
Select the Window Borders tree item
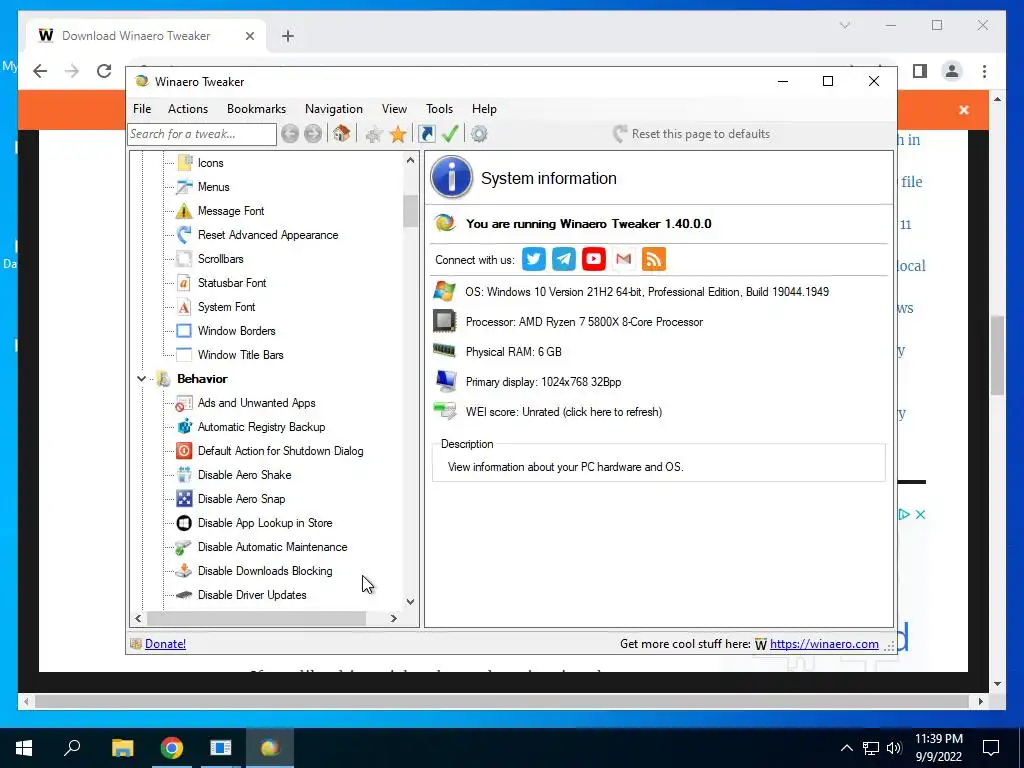pos(236,331)
